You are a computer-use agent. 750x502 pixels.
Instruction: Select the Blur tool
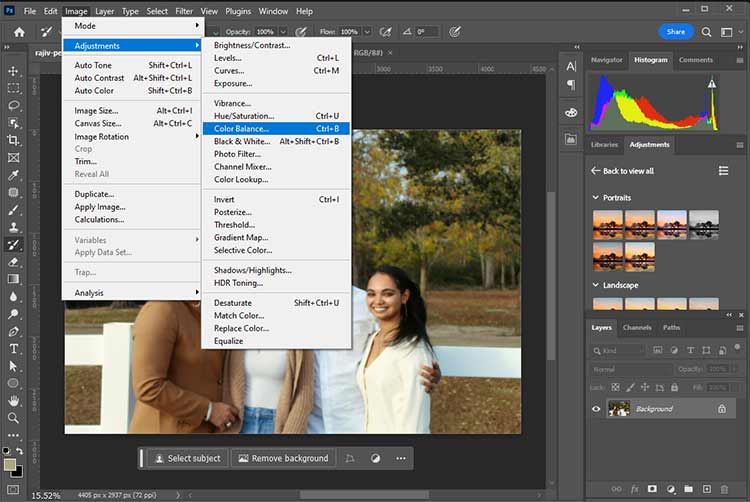(13, 296)
